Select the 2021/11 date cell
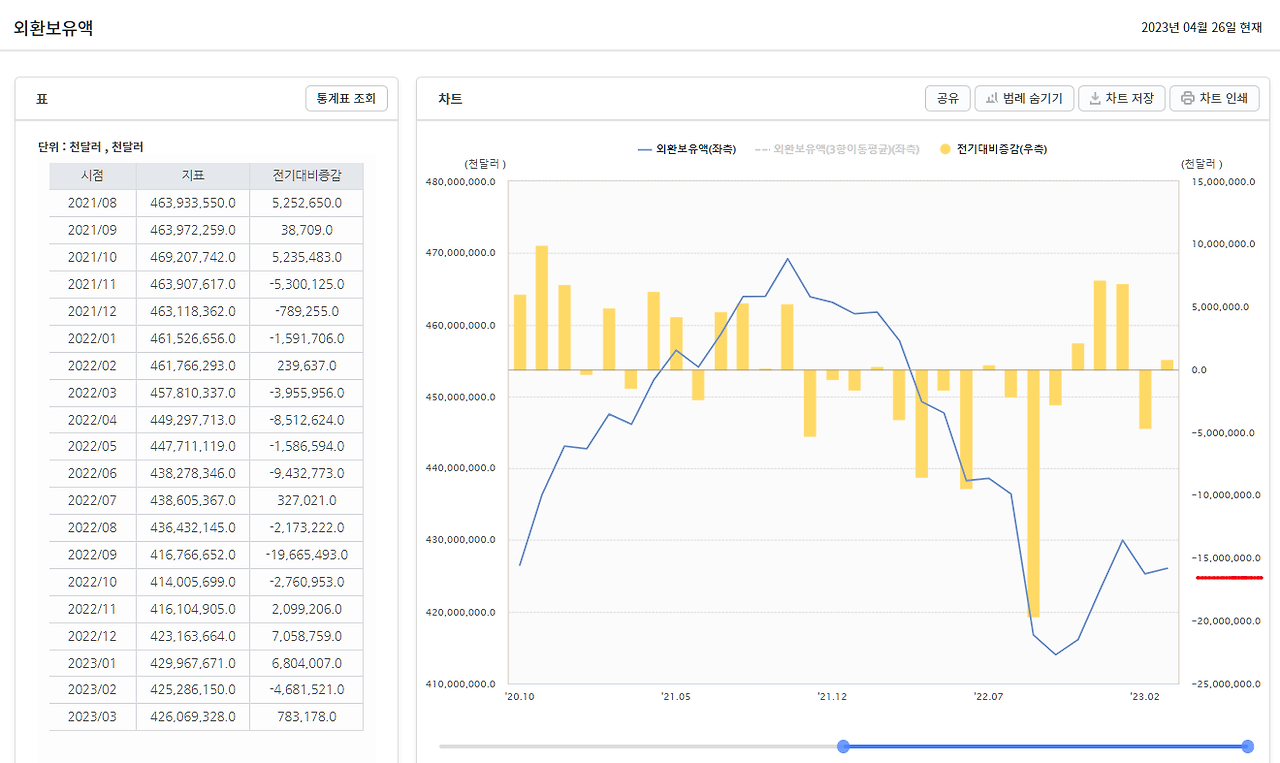Screen dimensions: 1280x763 pyautogui.click(x=93, y=284)
